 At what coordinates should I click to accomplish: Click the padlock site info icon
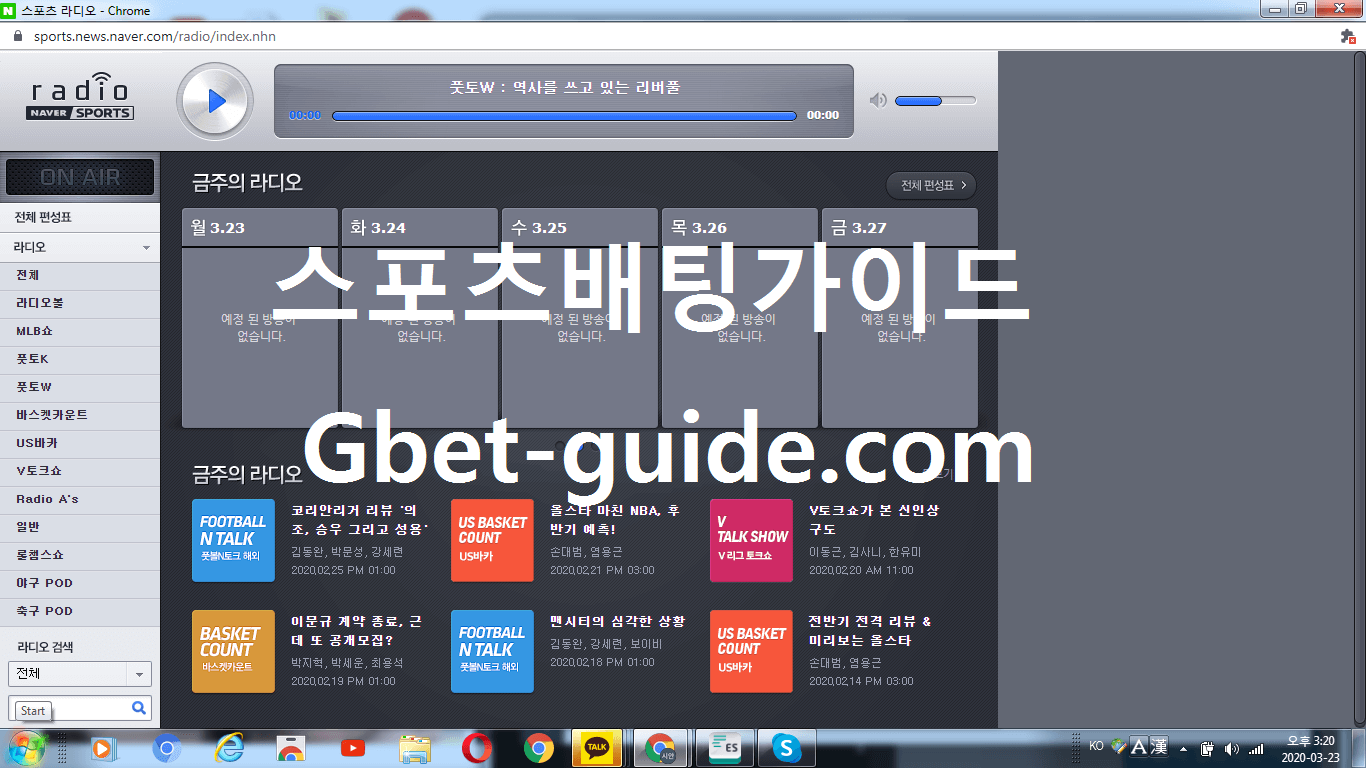17,36
